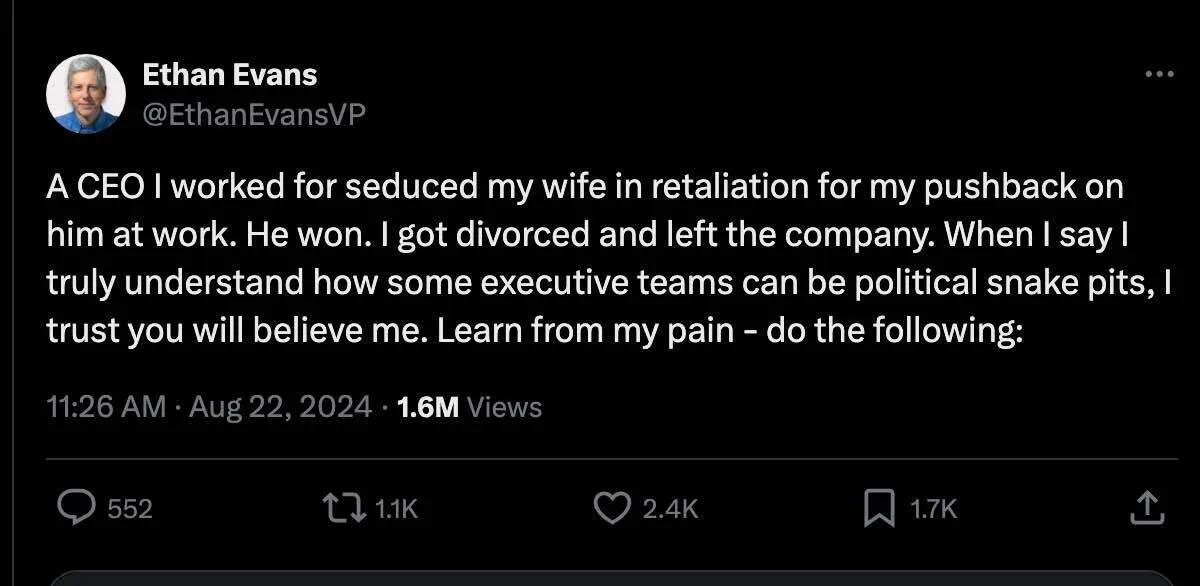Click the 552 replies count
Image resolution: width=1200 pixels, height=586 pixels.
[130, 509]
